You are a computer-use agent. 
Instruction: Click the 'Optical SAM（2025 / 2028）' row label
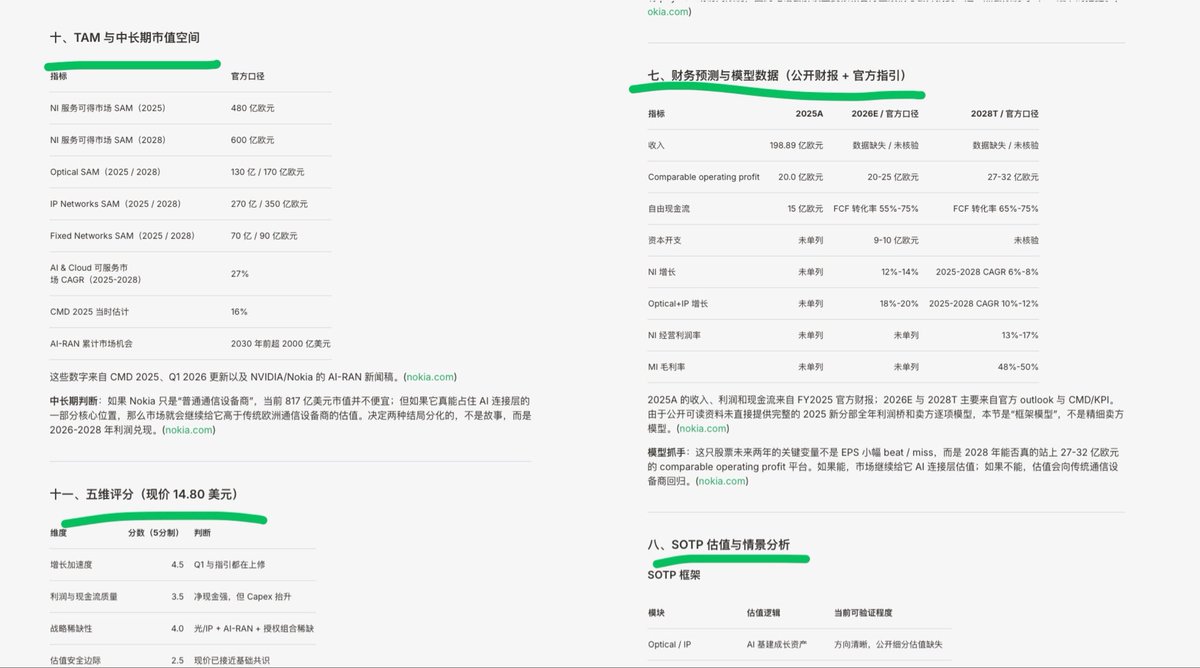coord(108,172)
